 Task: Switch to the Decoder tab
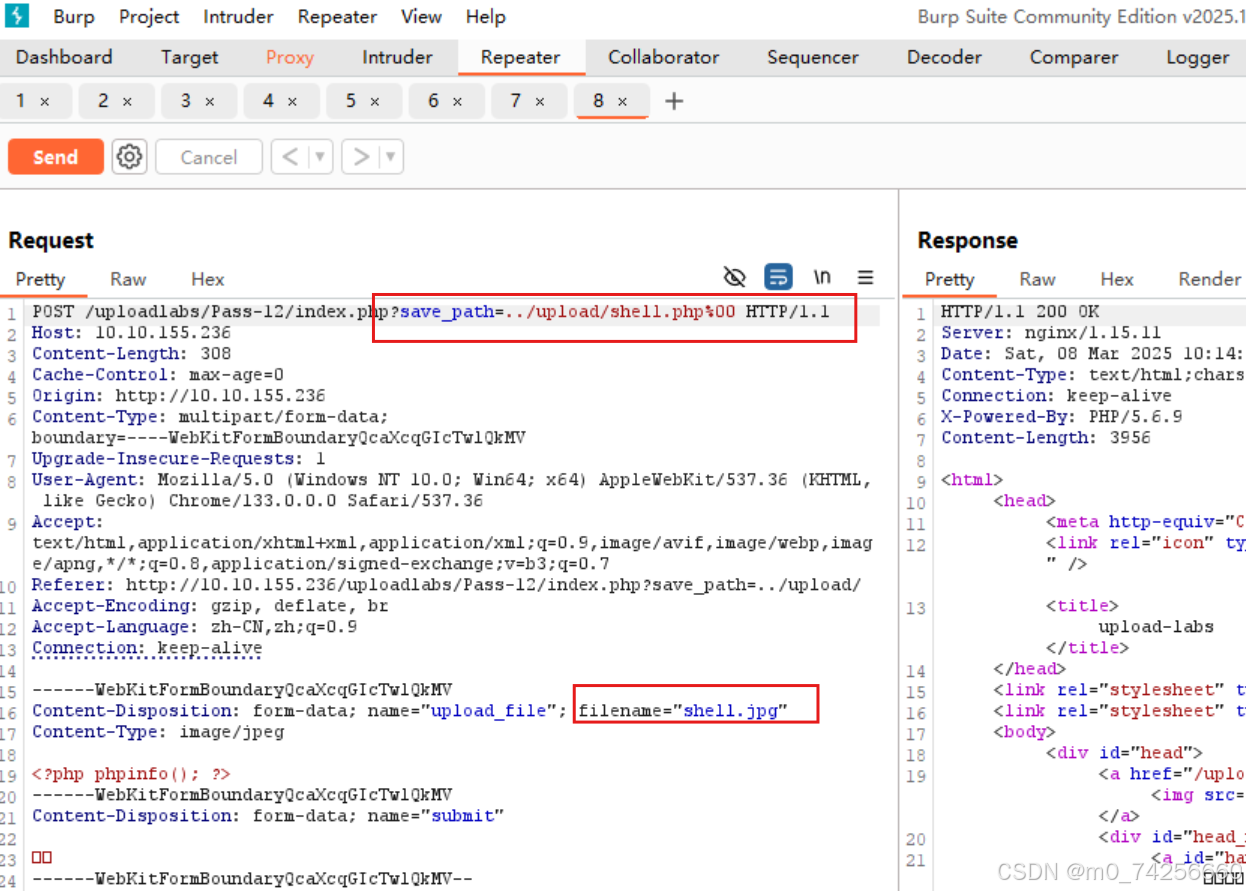tap(944, 57)
